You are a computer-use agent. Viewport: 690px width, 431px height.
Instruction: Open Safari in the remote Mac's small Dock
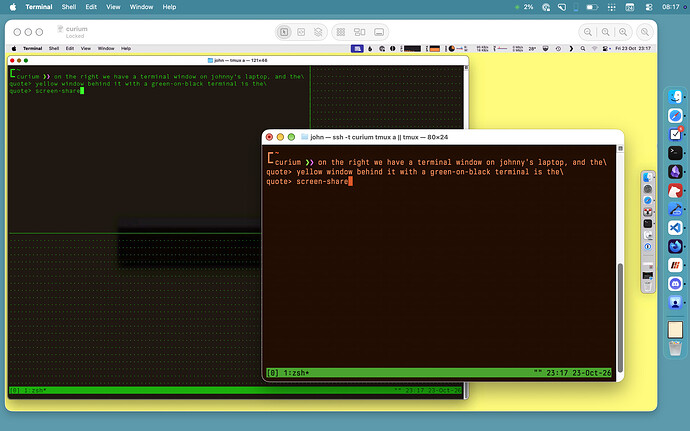click(x=648, y=200)
